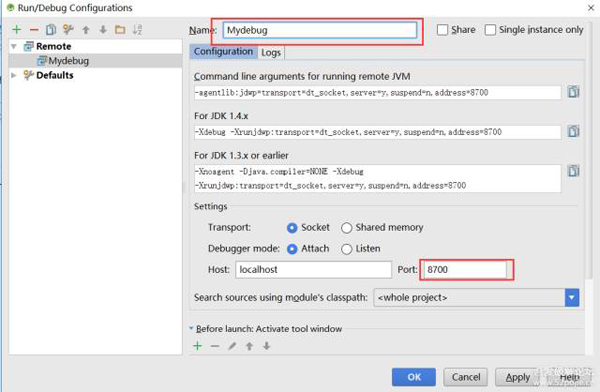Open module classpath dropdown
The width and height of the screenshot is (600, 392).
pyautogui.click(x=572, y=297)
